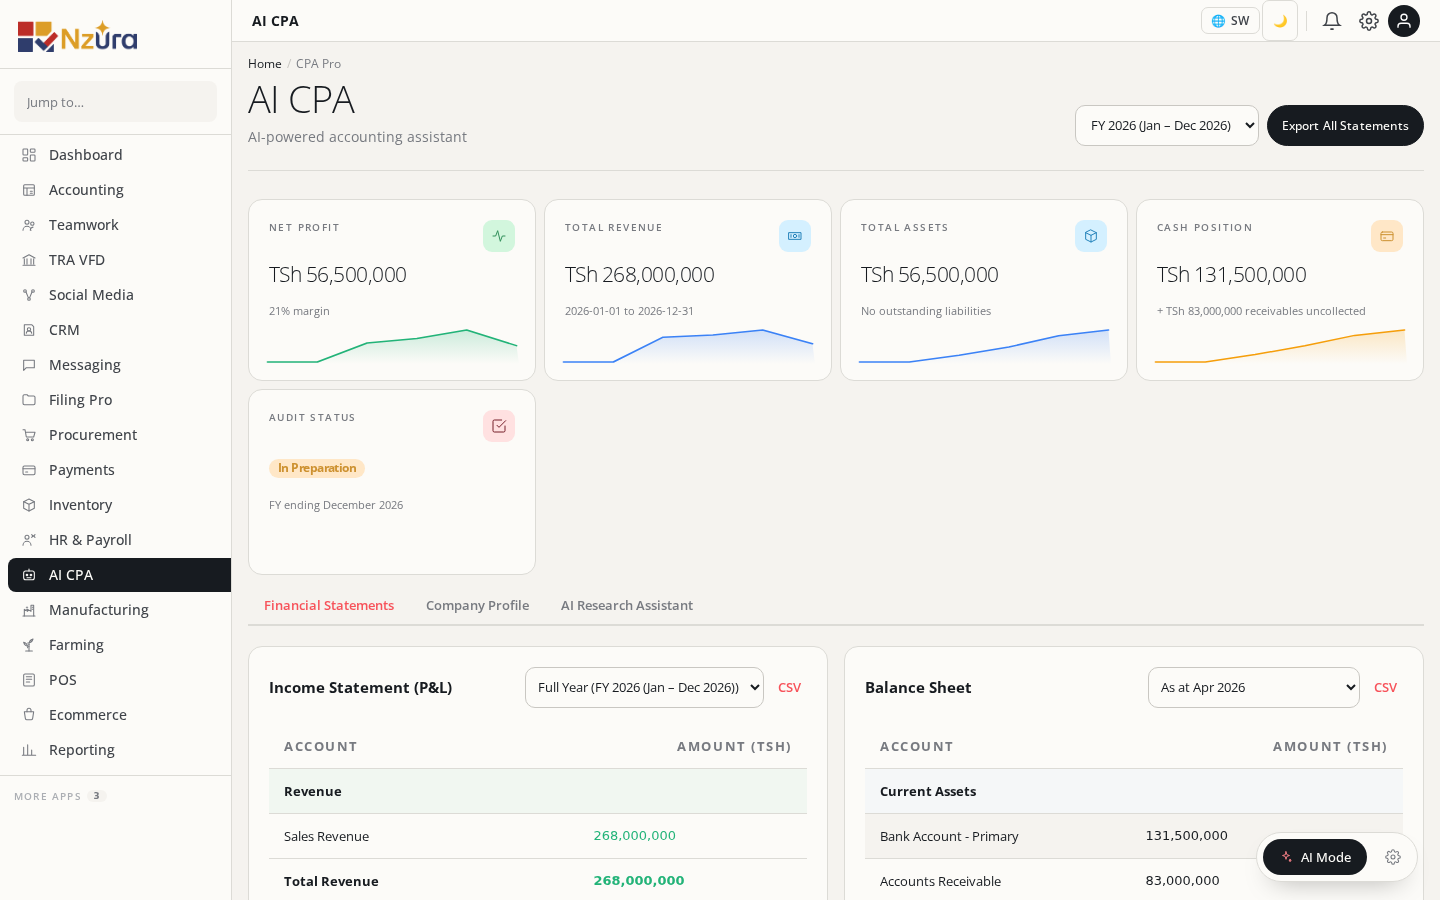Viewport: 1440px width, 900px height.
Task: Click Bank Account - Primary row
Action: point(1134,836)
